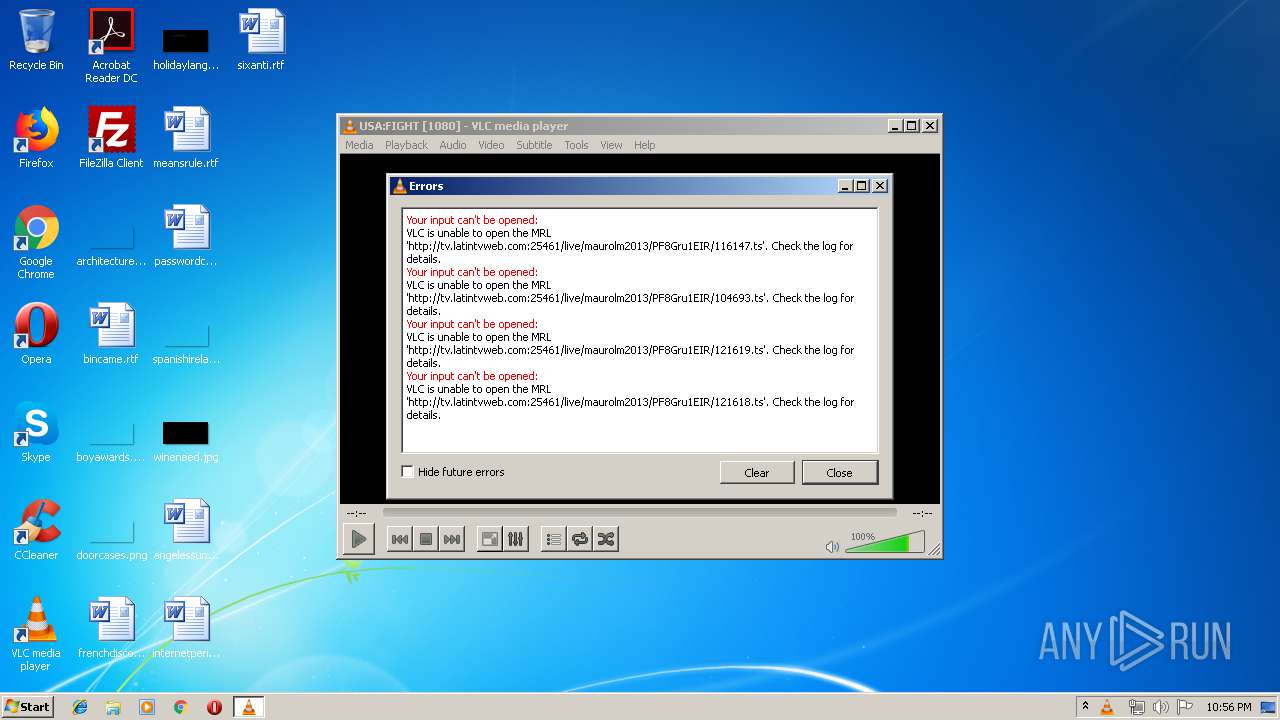The width and height of the screenshot is (1280, 720).
Task: Click the Close button in Errors dialog
Action: point(839,472)
